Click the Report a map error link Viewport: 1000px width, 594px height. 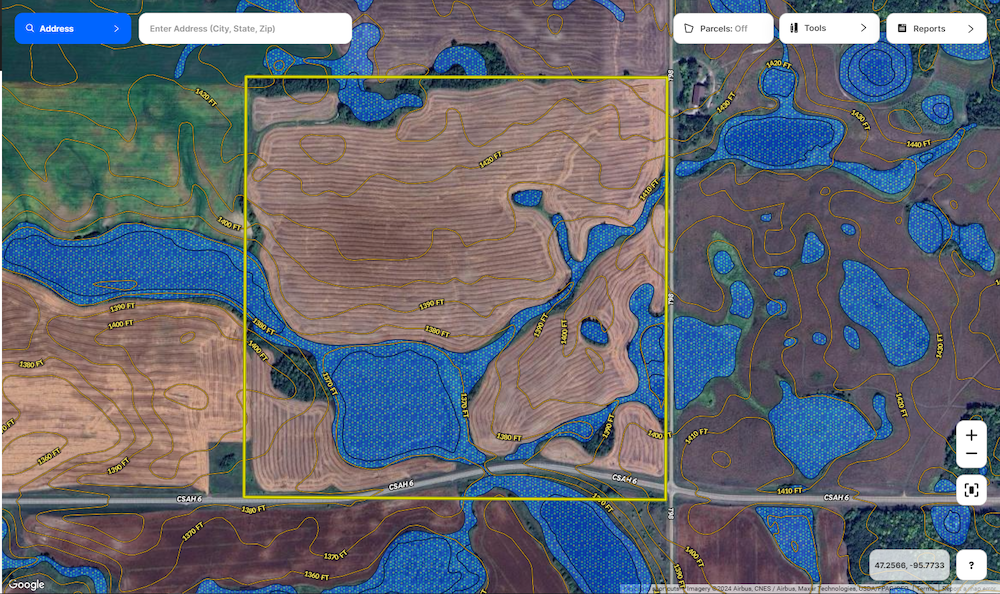pos(968,589)
